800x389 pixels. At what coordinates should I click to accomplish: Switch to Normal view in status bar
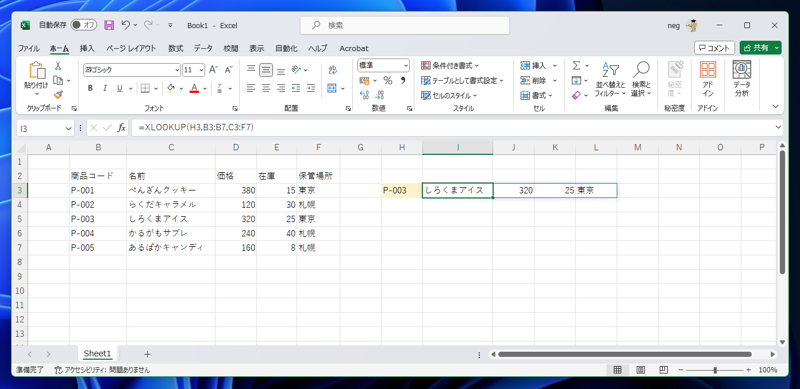tap(617, 370)
